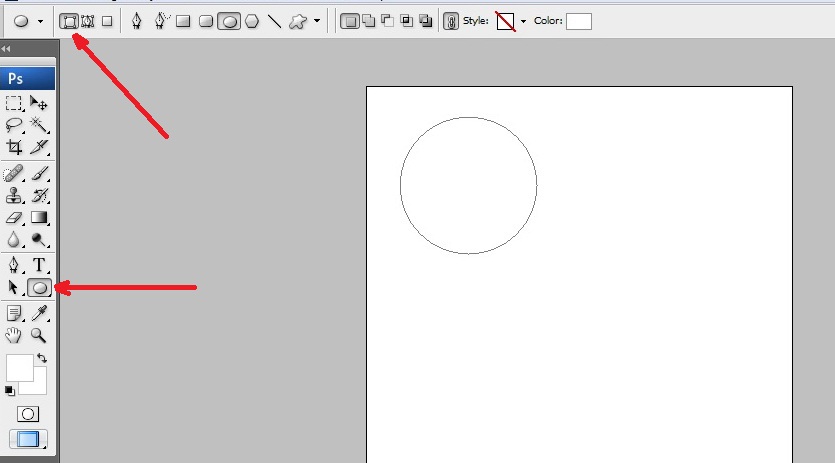Click the Ps logo at the toolbox top

pyautogui.click(x=27, y=79)
